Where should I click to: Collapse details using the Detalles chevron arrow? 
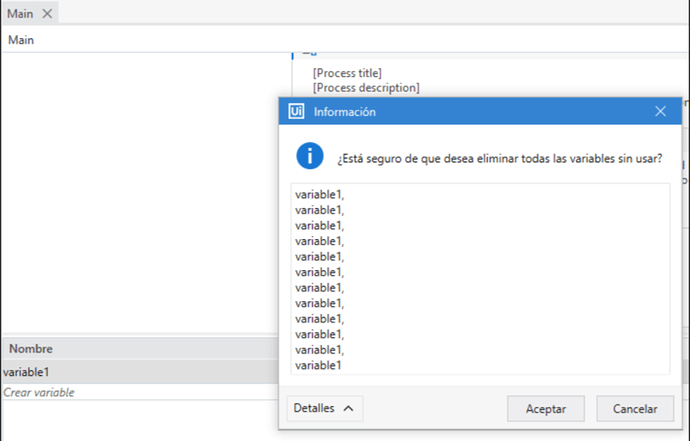tap(348, 408)
